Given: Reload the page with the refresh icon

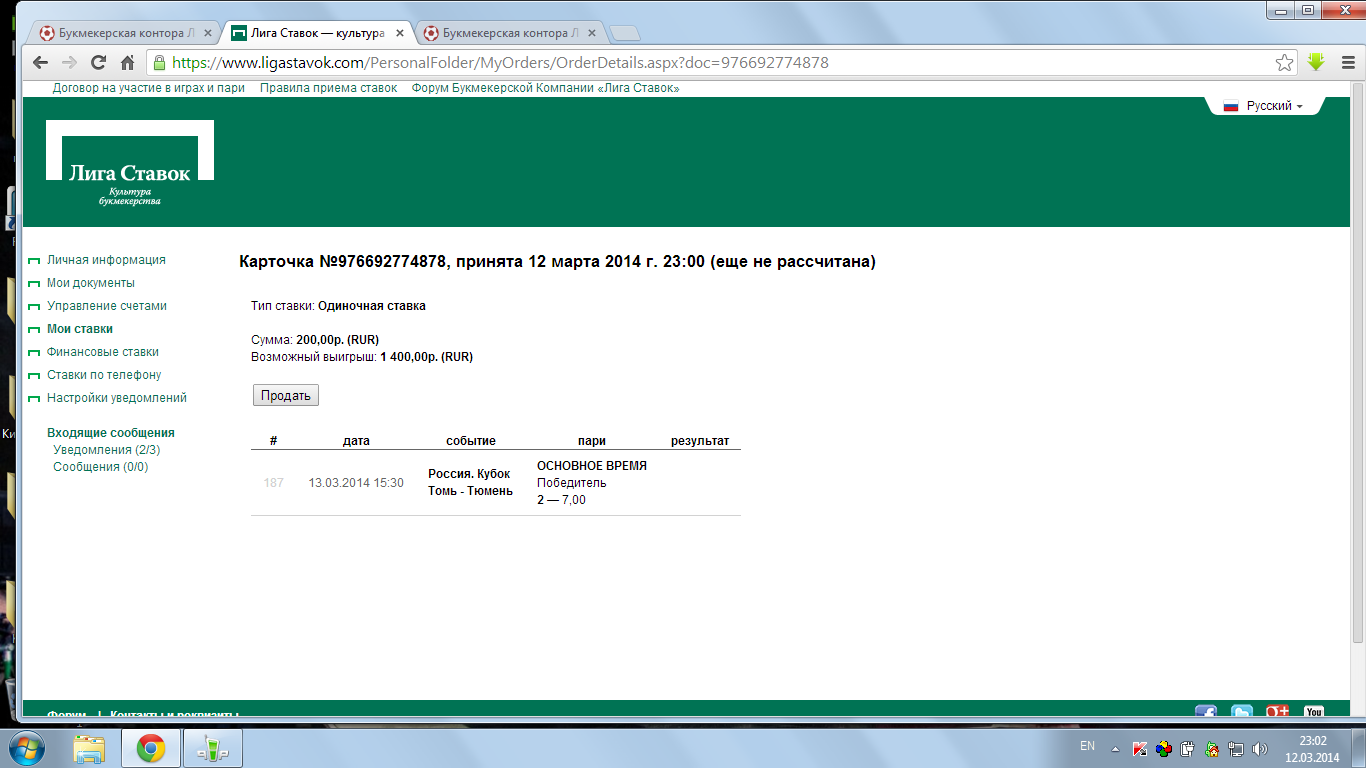Looking at the screenshot, I should [x=98, y=62].
